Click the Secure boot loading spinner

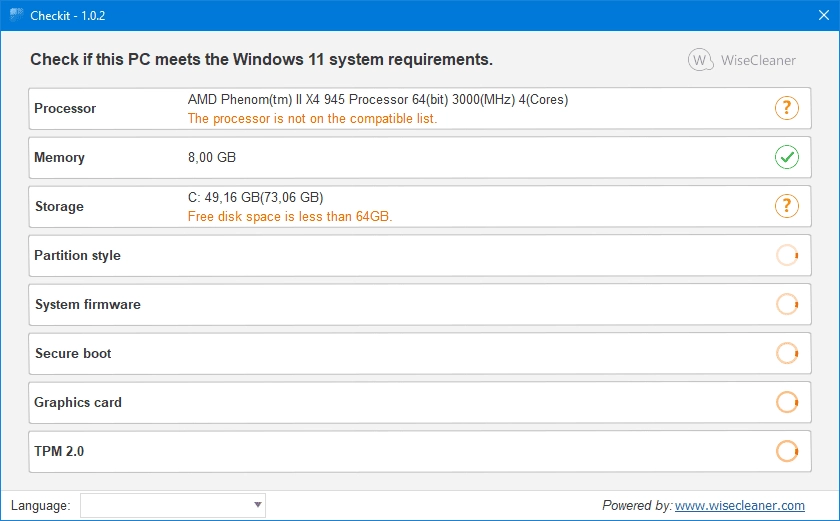(x=787, y=353)
